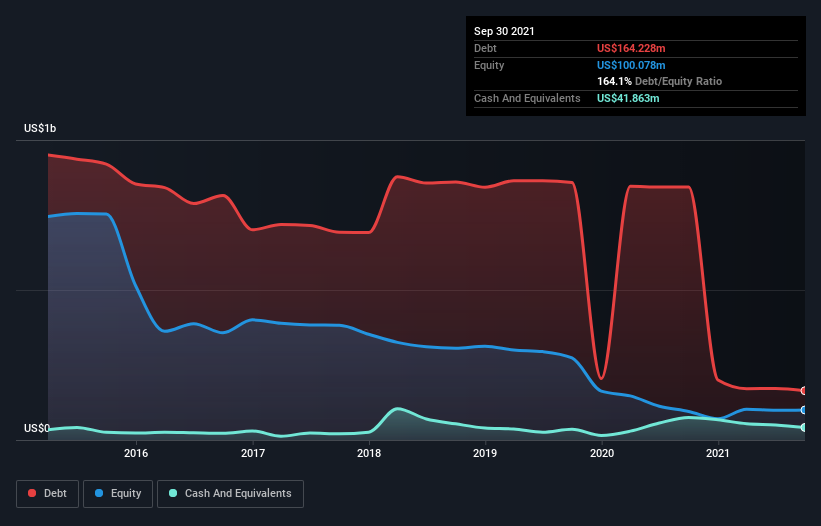This screenshot has height=526, width=821.
Task: Click the red Debt endpoint marker
Action: click(804, 391)
